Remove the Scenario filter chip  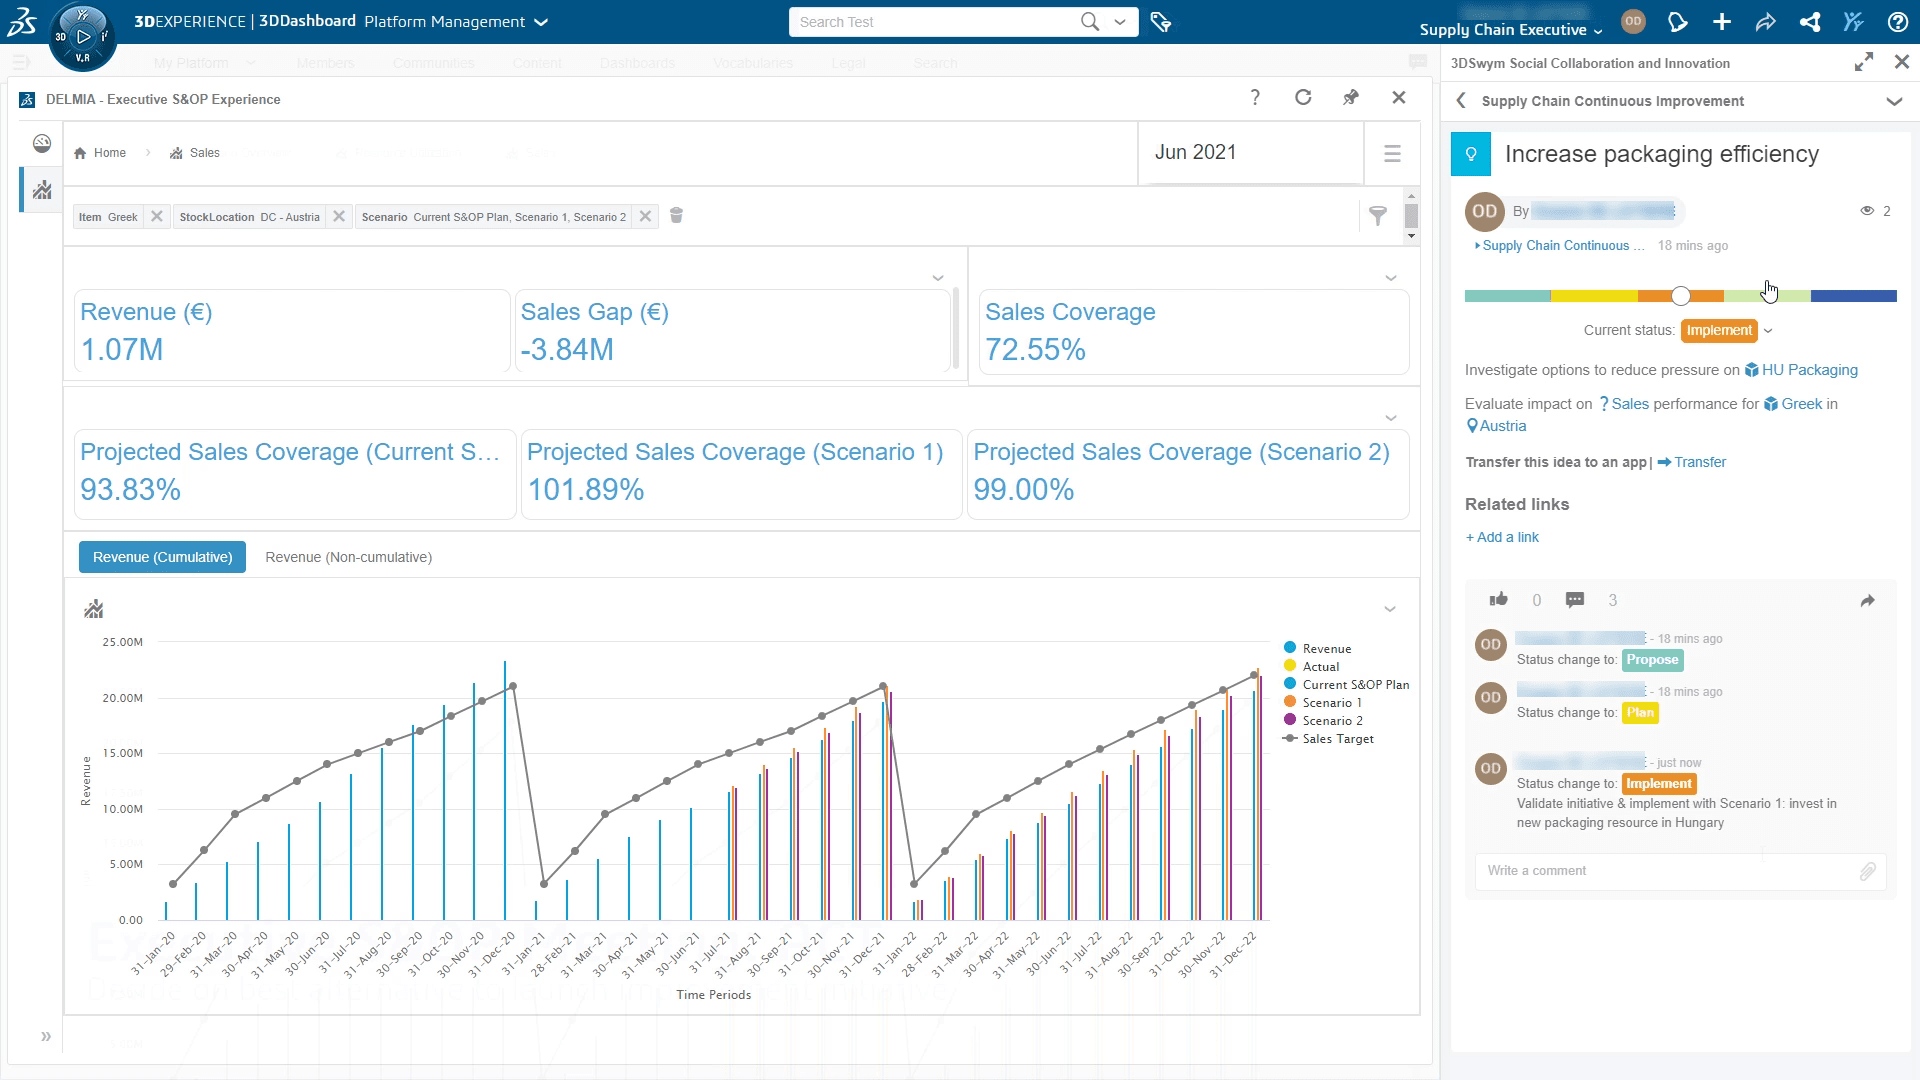646,216
